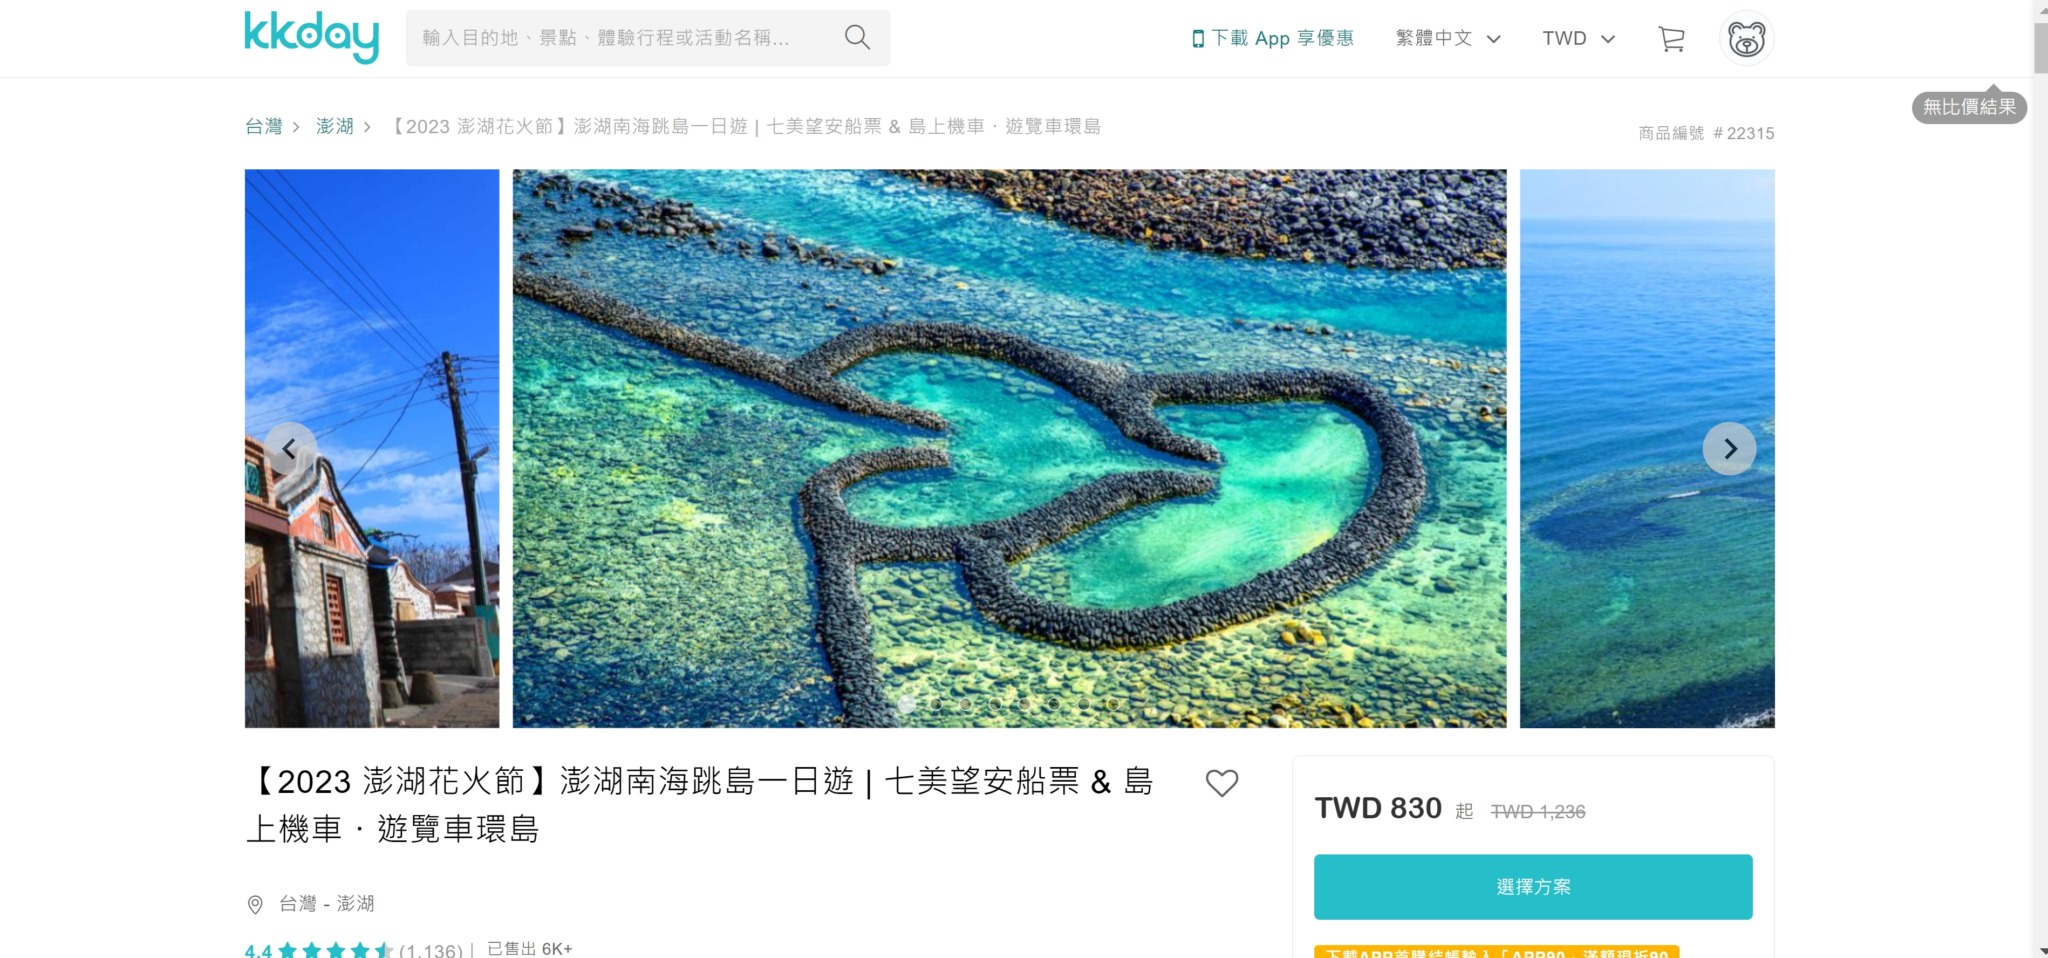The height and width of the screenshot is (958, 2048).
Task: Show previous carousel photo
Action: [290, 449]
